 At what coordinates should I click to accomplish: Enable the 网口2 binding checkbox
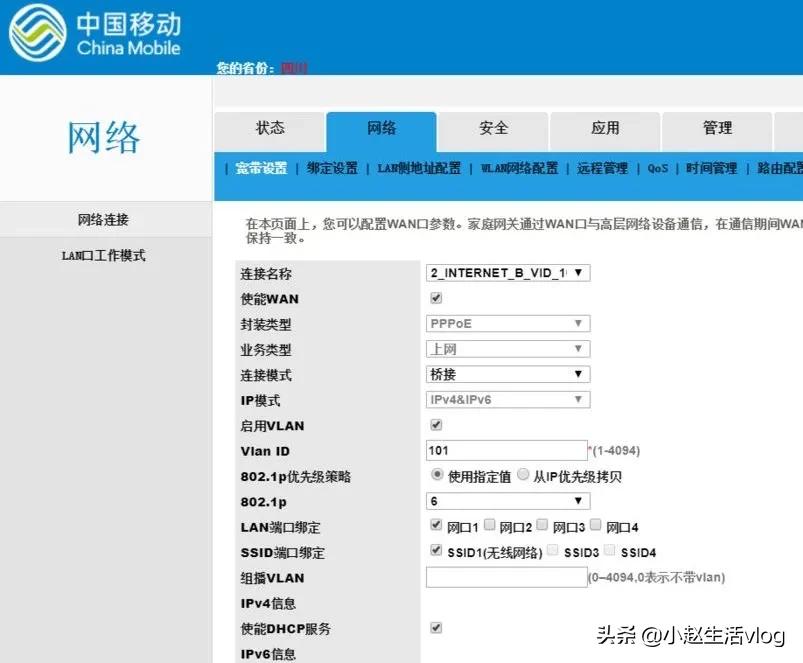(x=489, y=524)
